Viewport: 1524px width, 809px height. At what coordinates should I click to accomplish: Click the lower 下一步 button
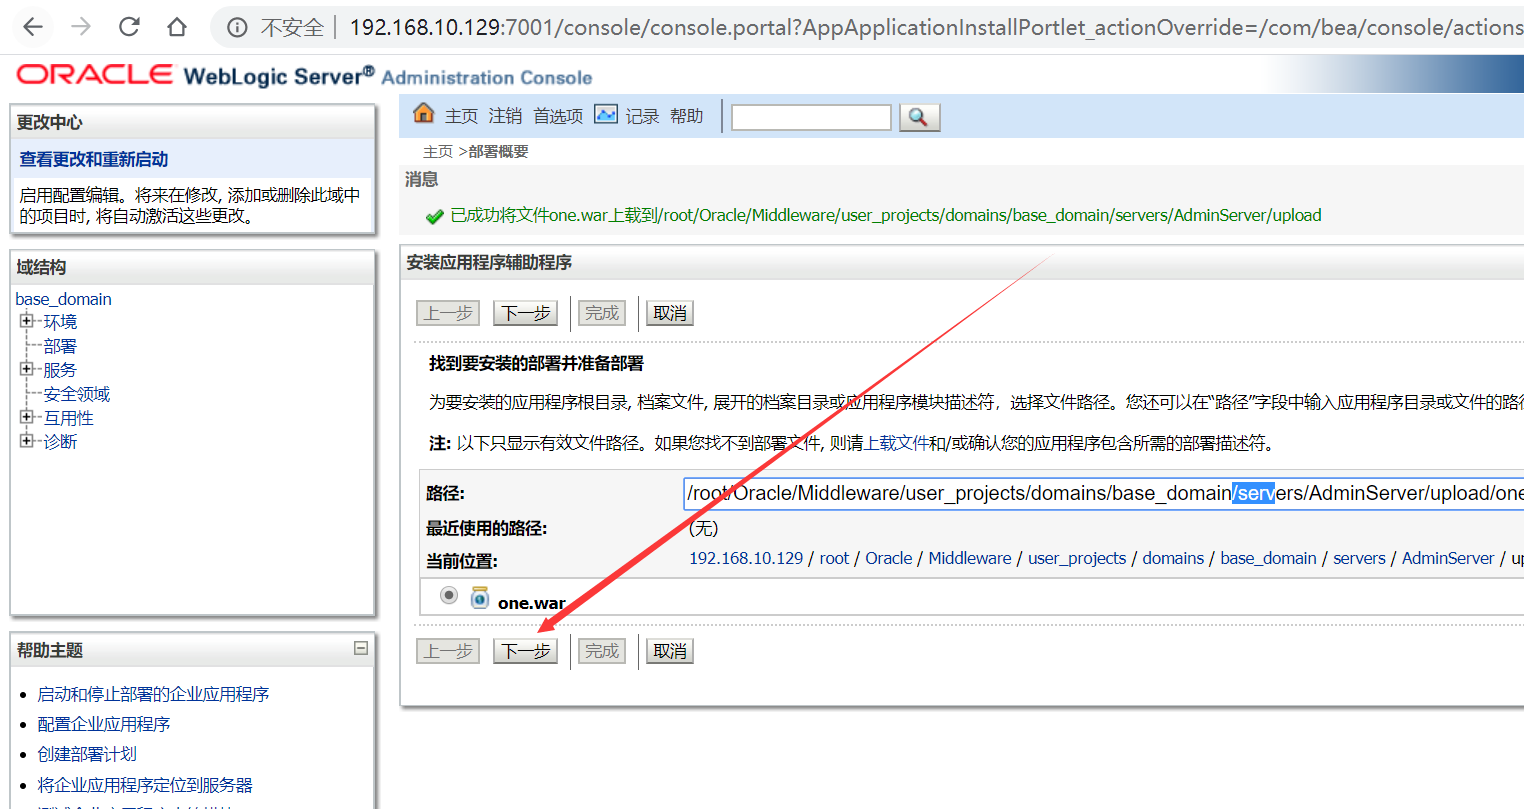coord(525,651)
